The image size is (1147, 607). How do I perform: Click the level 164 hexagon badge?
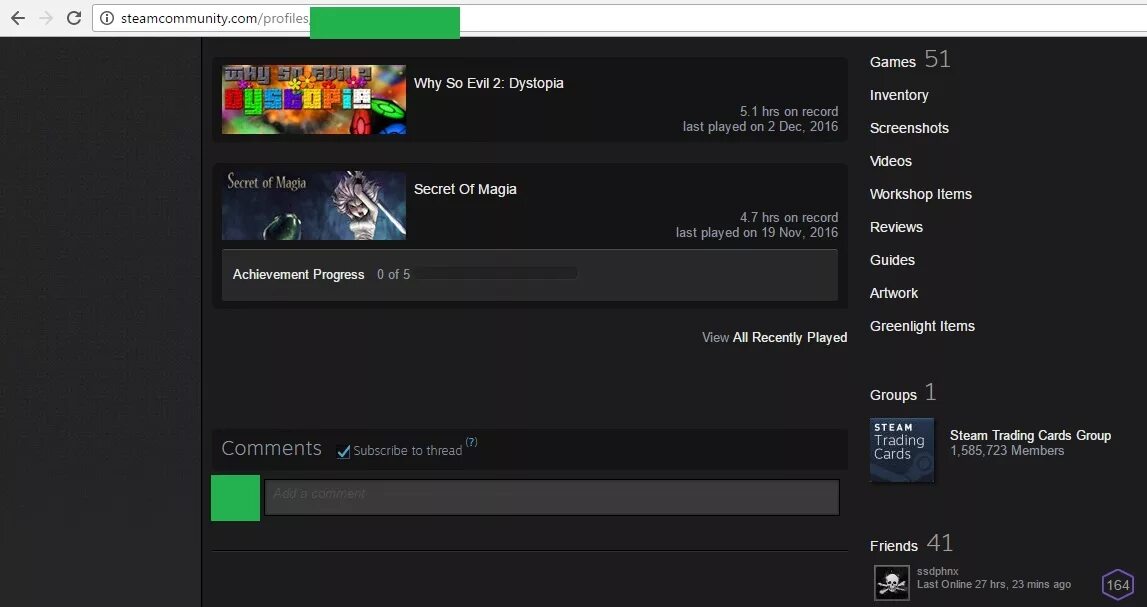tap(1118, 584)
